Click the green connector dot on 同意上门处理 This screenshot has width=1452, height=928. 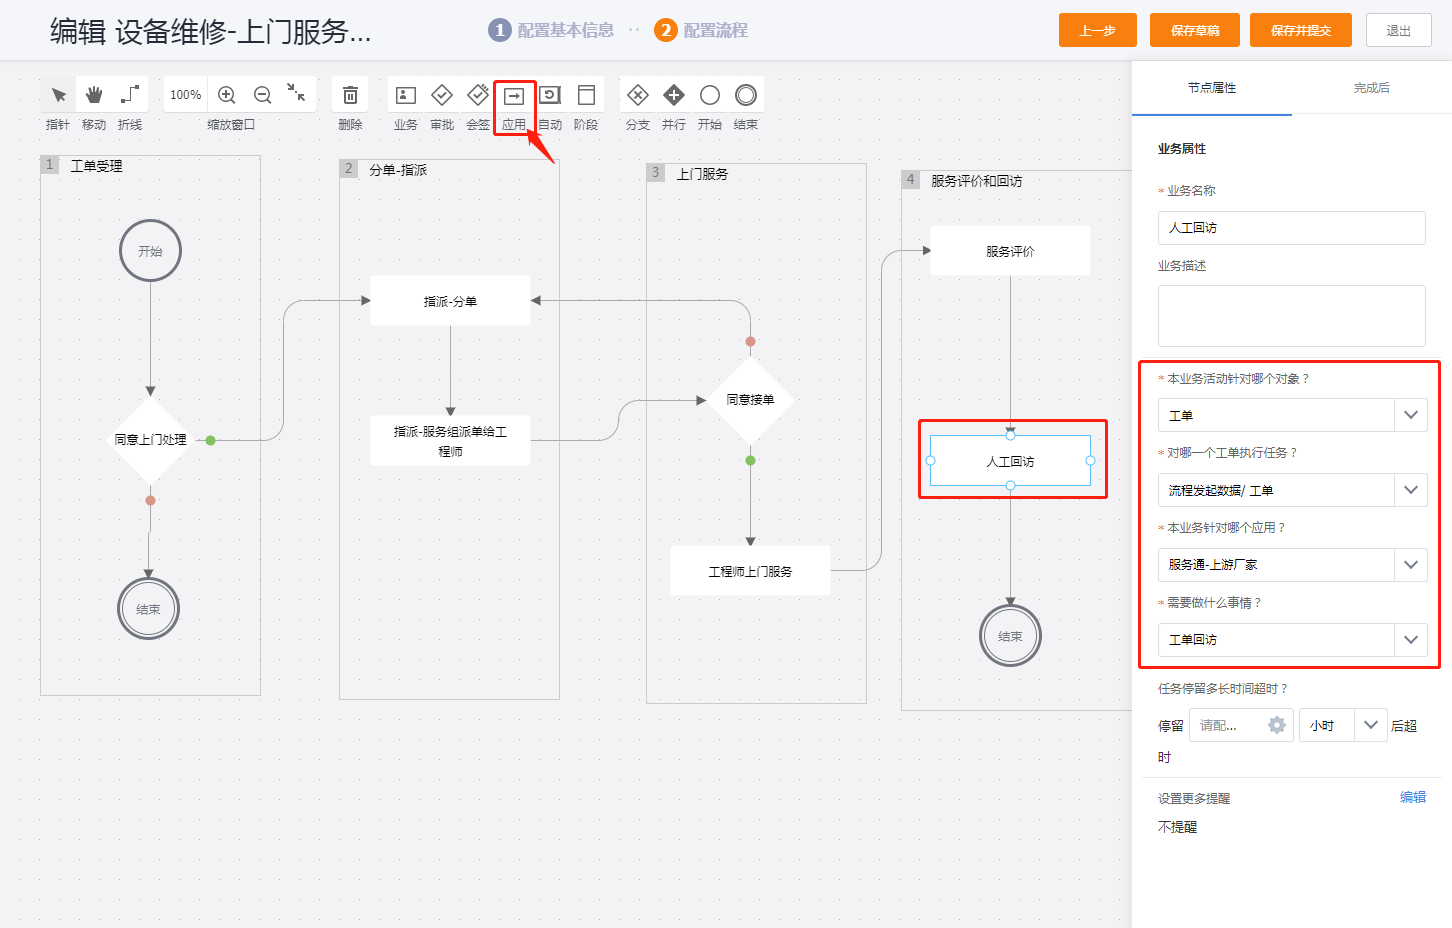point(211,440)
